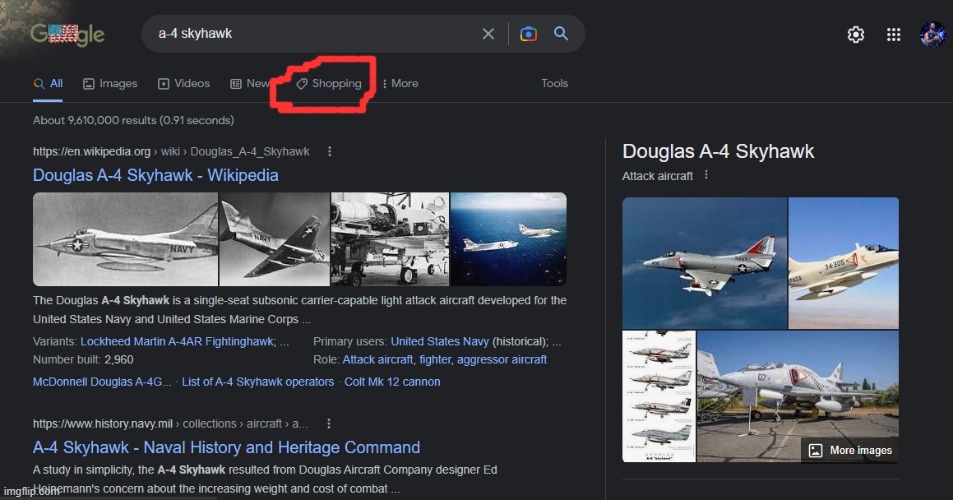Click the More images button
This screenshot has width=953, height=500.
coord(850,450)
